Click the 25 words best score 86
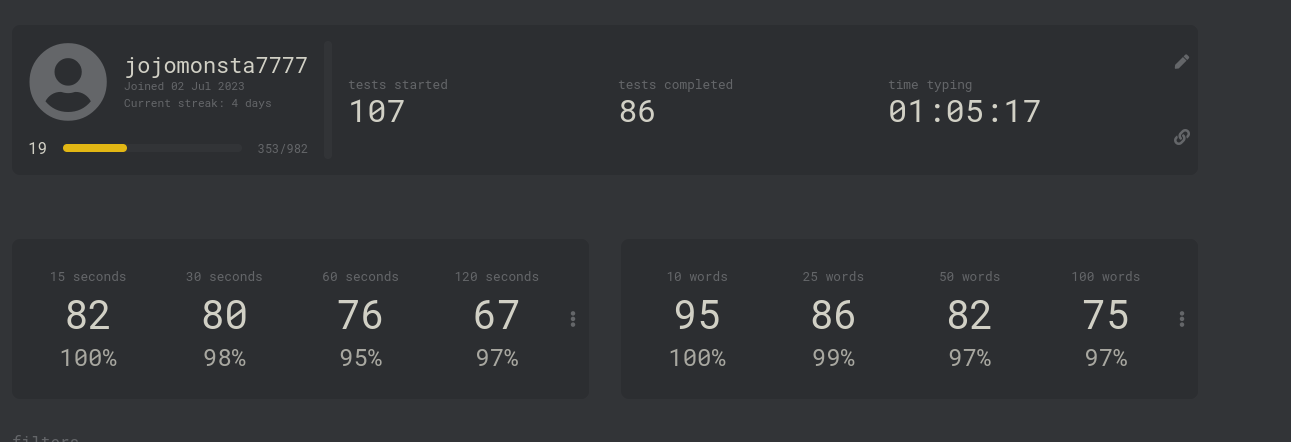 pyautogui.click(x=833, y=316)
